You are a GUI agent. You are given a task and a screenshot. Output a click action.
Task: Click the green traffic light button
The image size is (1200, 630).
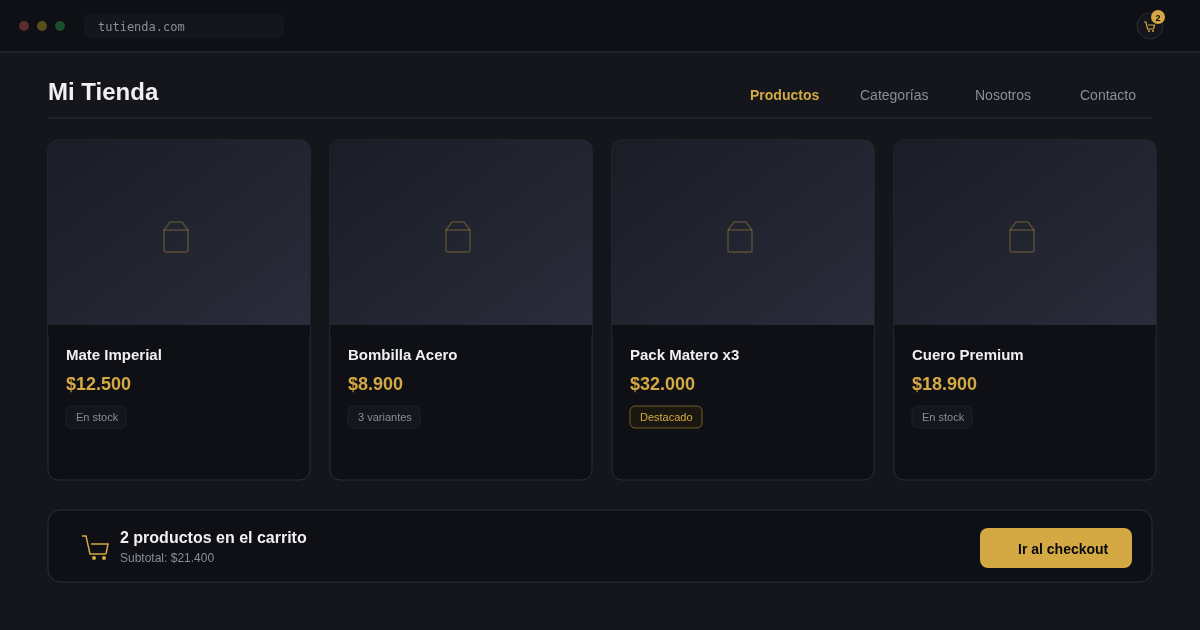tap(60, 26)
